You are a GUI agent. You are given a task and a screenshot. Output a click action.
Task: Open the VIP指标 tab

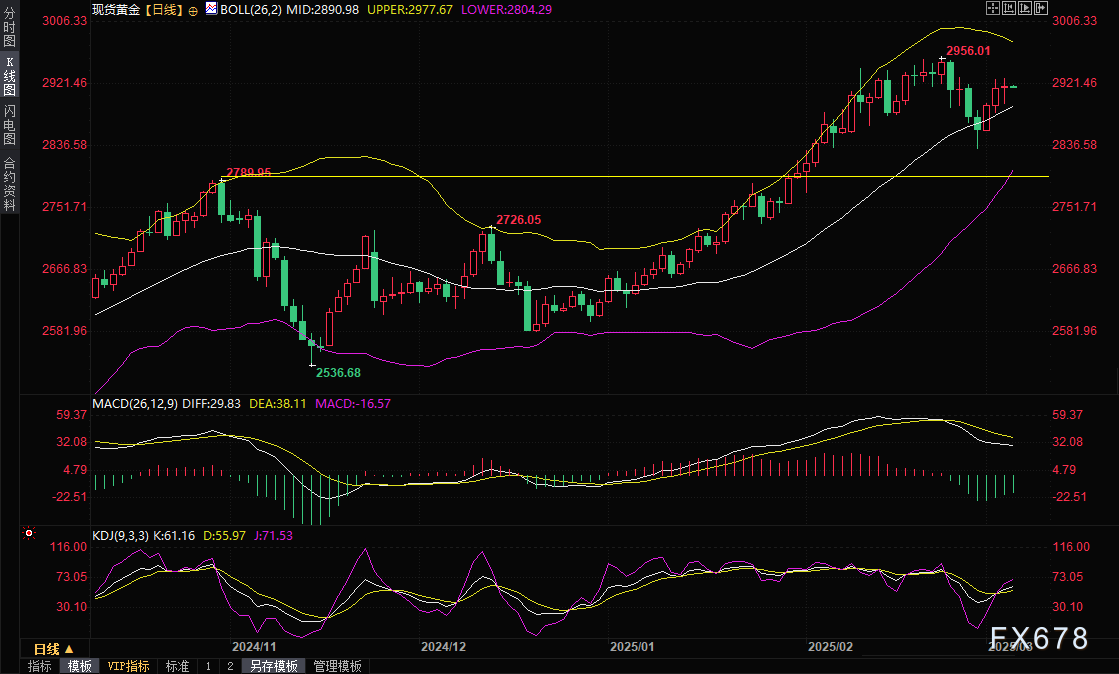point(128,666)
